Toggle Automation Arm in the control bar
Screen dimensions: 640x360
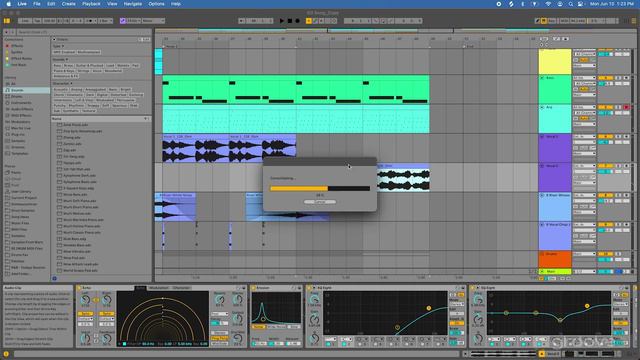click(315, 21)
